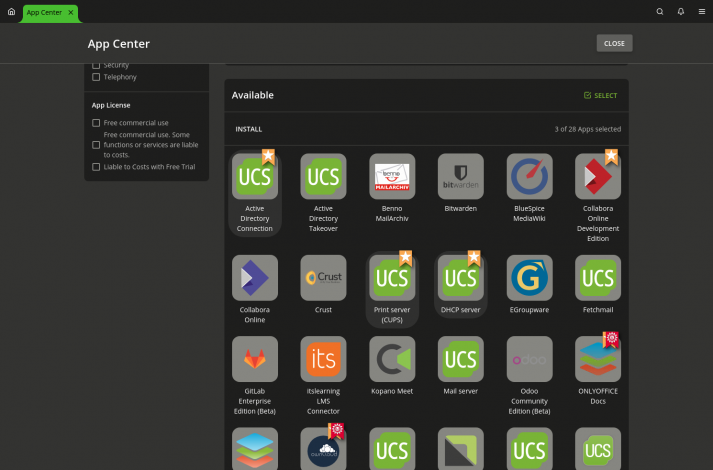Enable Free commercial use license filter
The image size is (713, 470).
coord(96,123)
